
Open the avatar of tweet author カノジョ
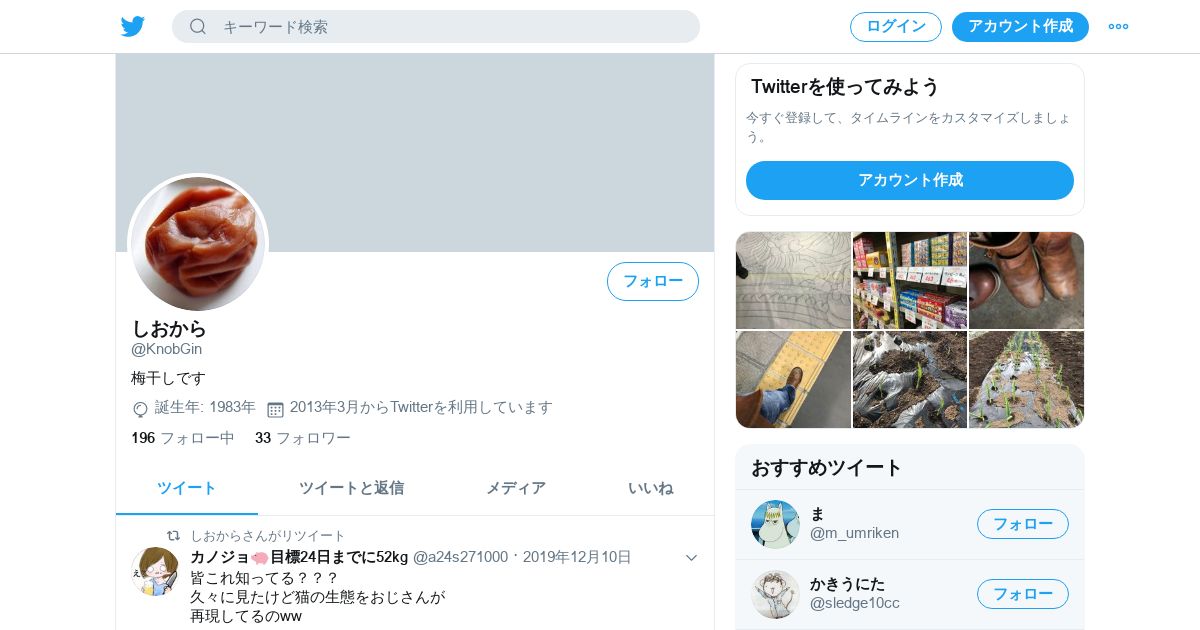point(155,571)
